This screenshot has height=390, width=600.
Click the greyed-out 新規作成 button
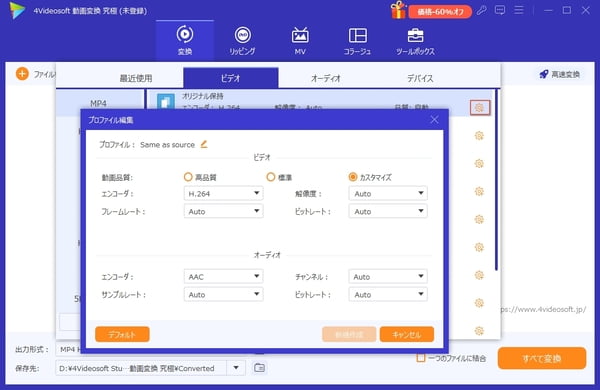click(x=349, y=335)
